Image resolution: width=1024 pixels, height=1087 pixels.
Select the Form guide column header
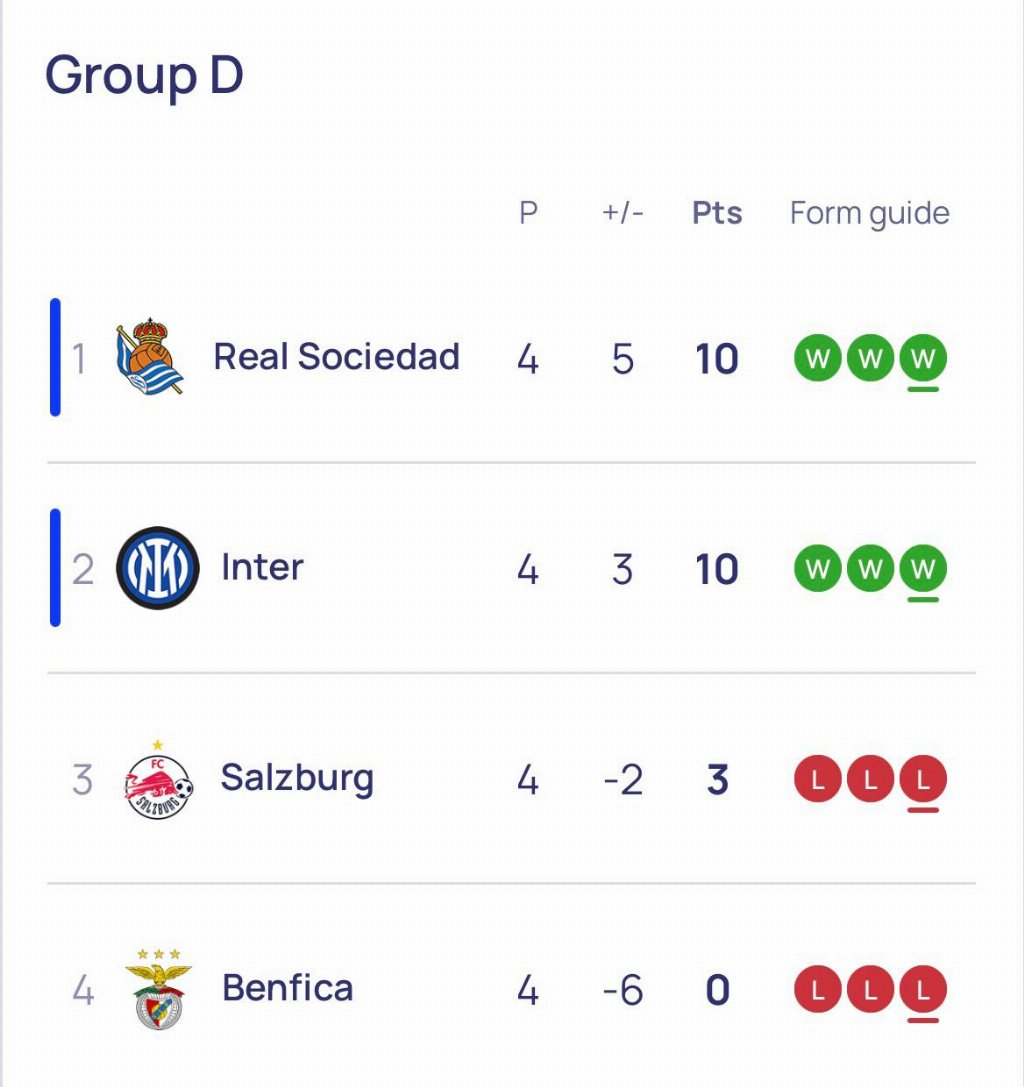(869, 213)
